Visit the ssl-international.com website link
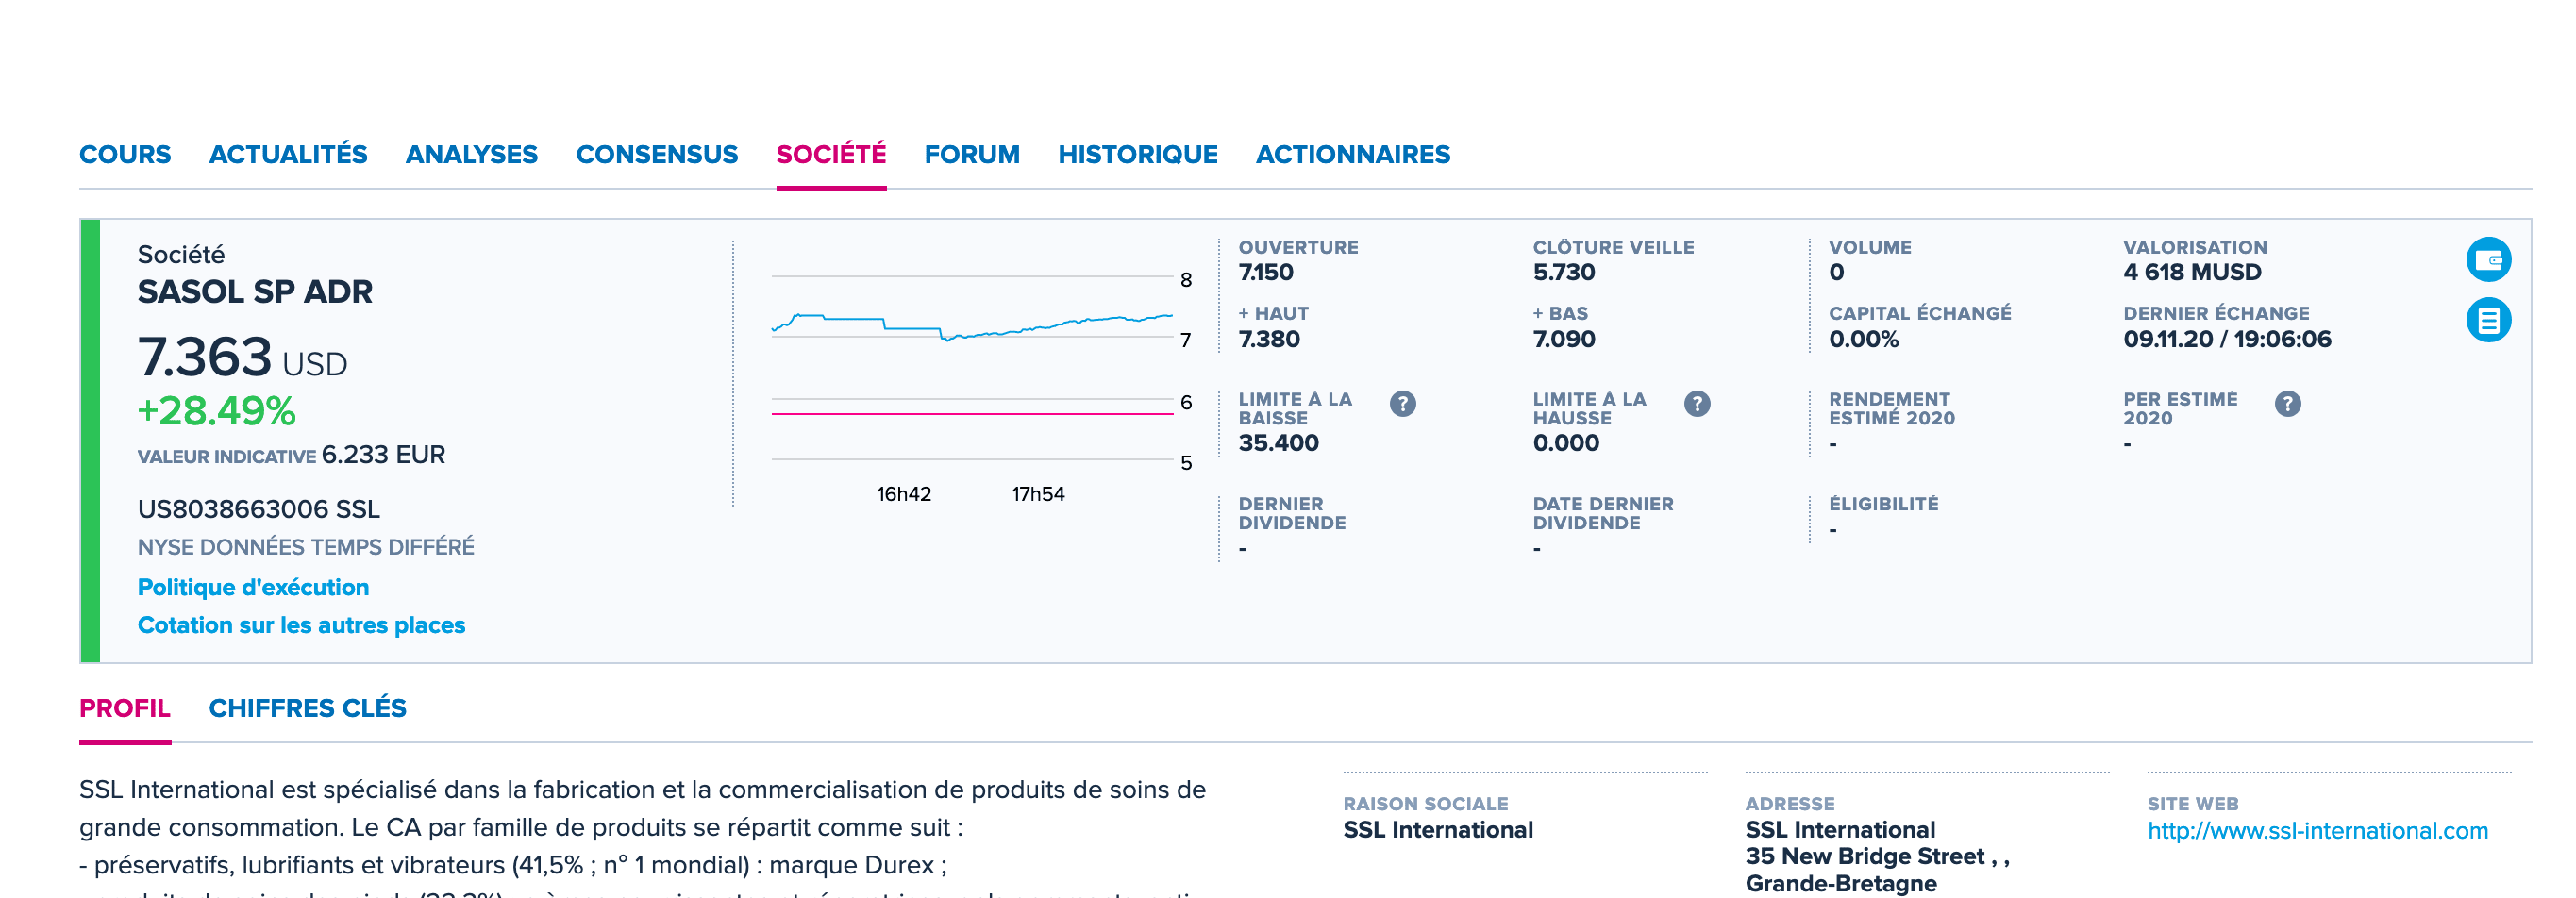Viewport: 2576px width, 898px height. 2317,830
